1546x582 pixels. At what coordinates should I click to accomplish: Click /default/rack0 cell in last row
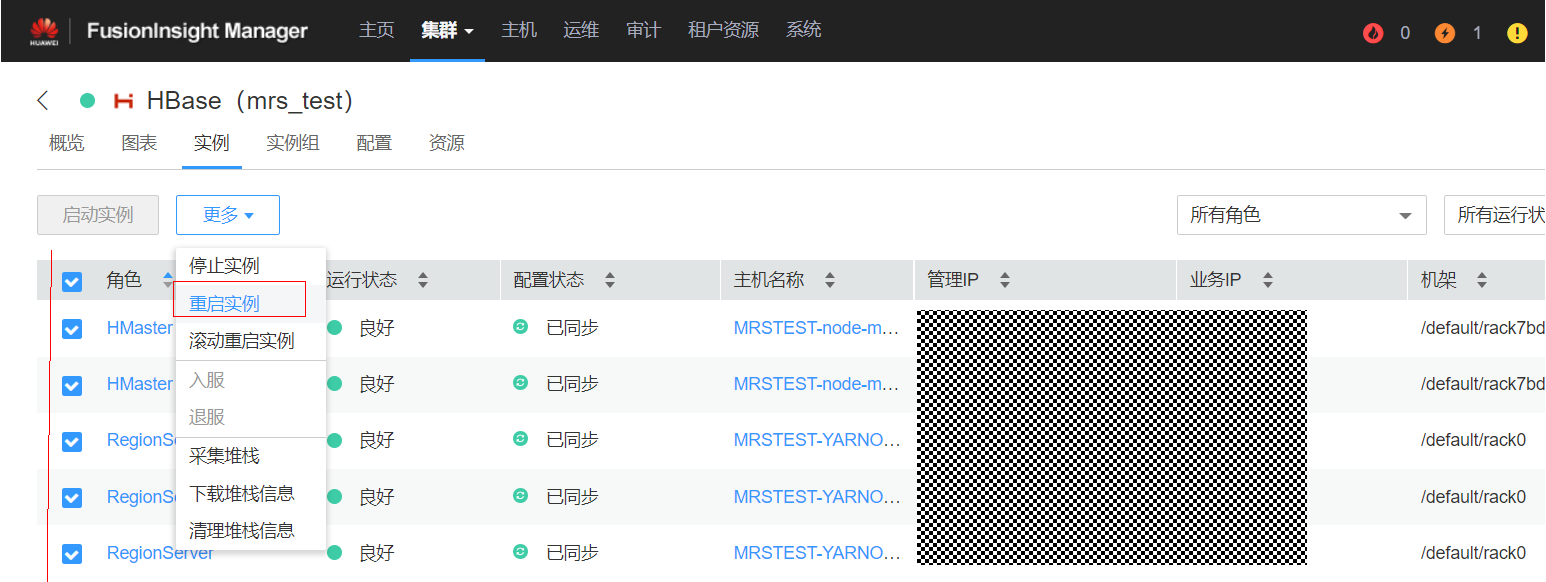tap(1473, 552)
